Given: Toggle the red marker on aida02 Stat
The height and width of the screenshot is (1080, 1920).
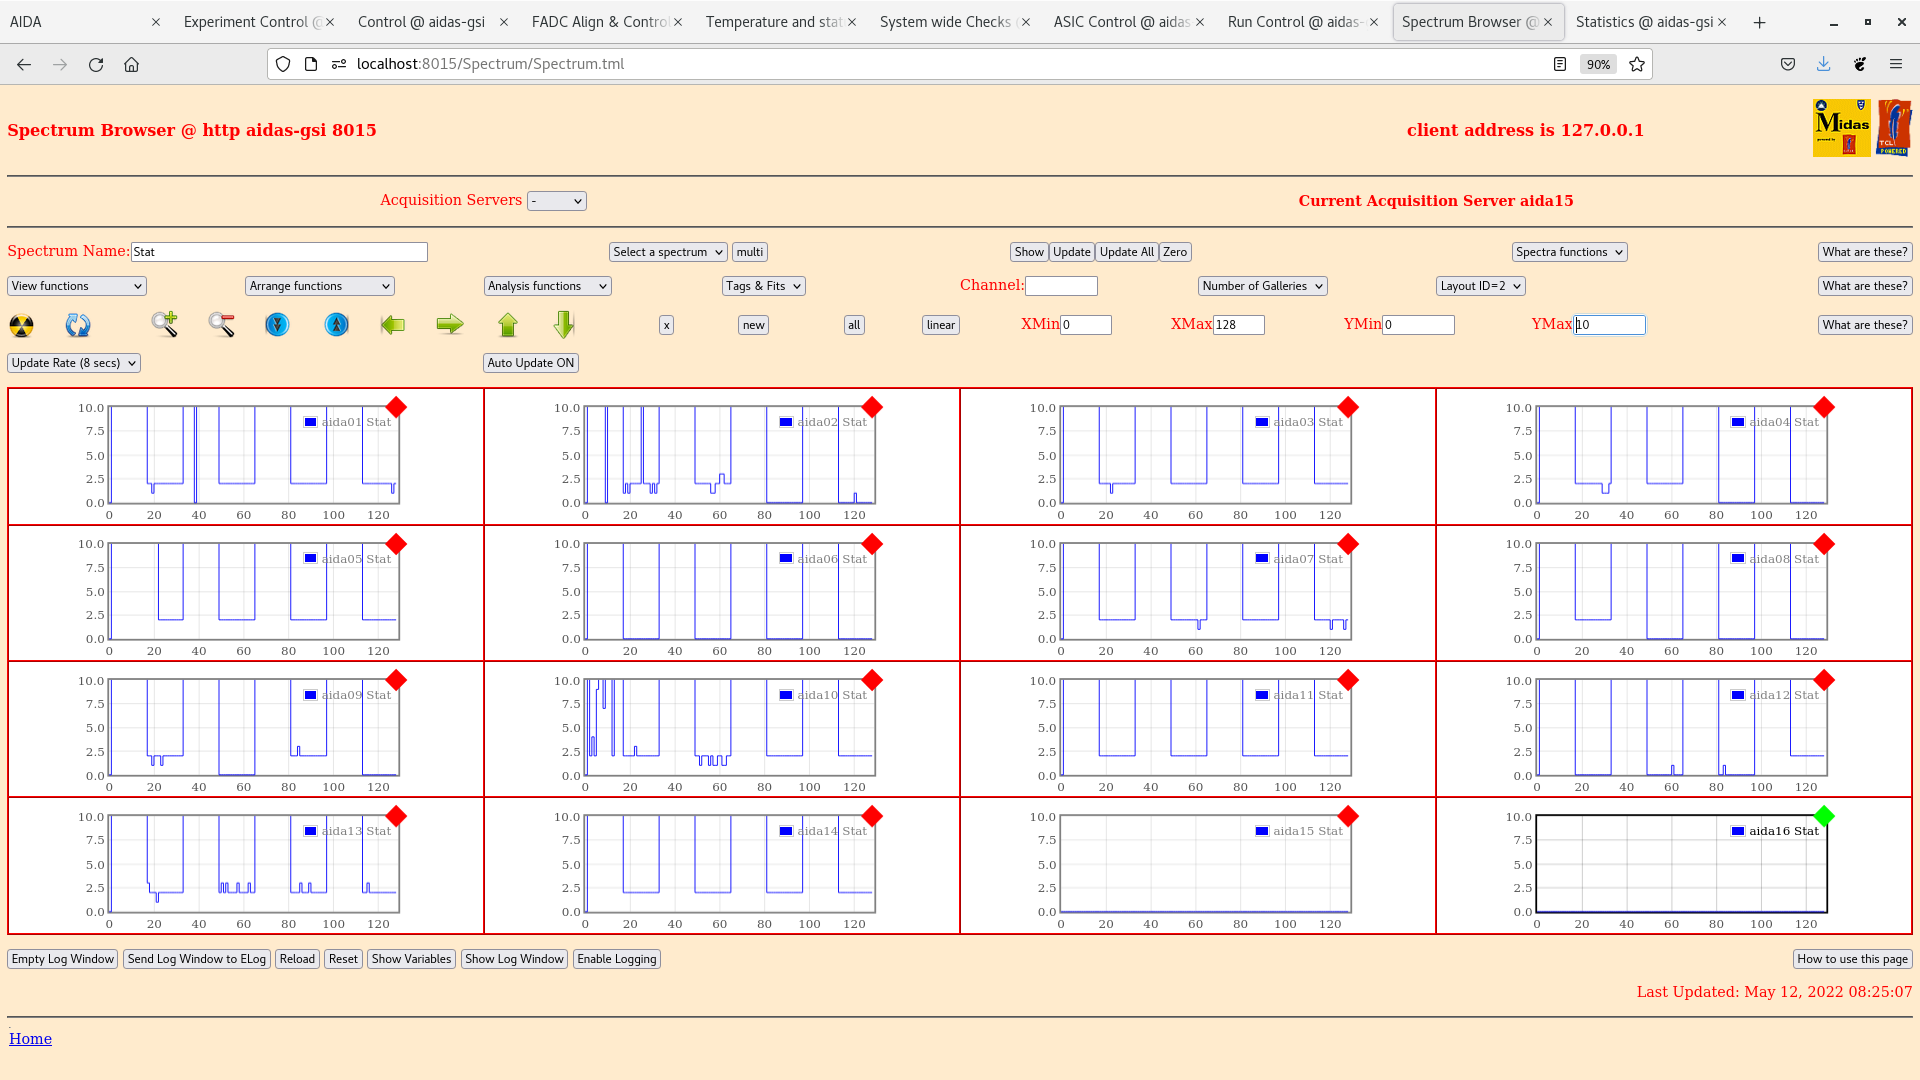Looking at the screenshot, I should 872,407.
